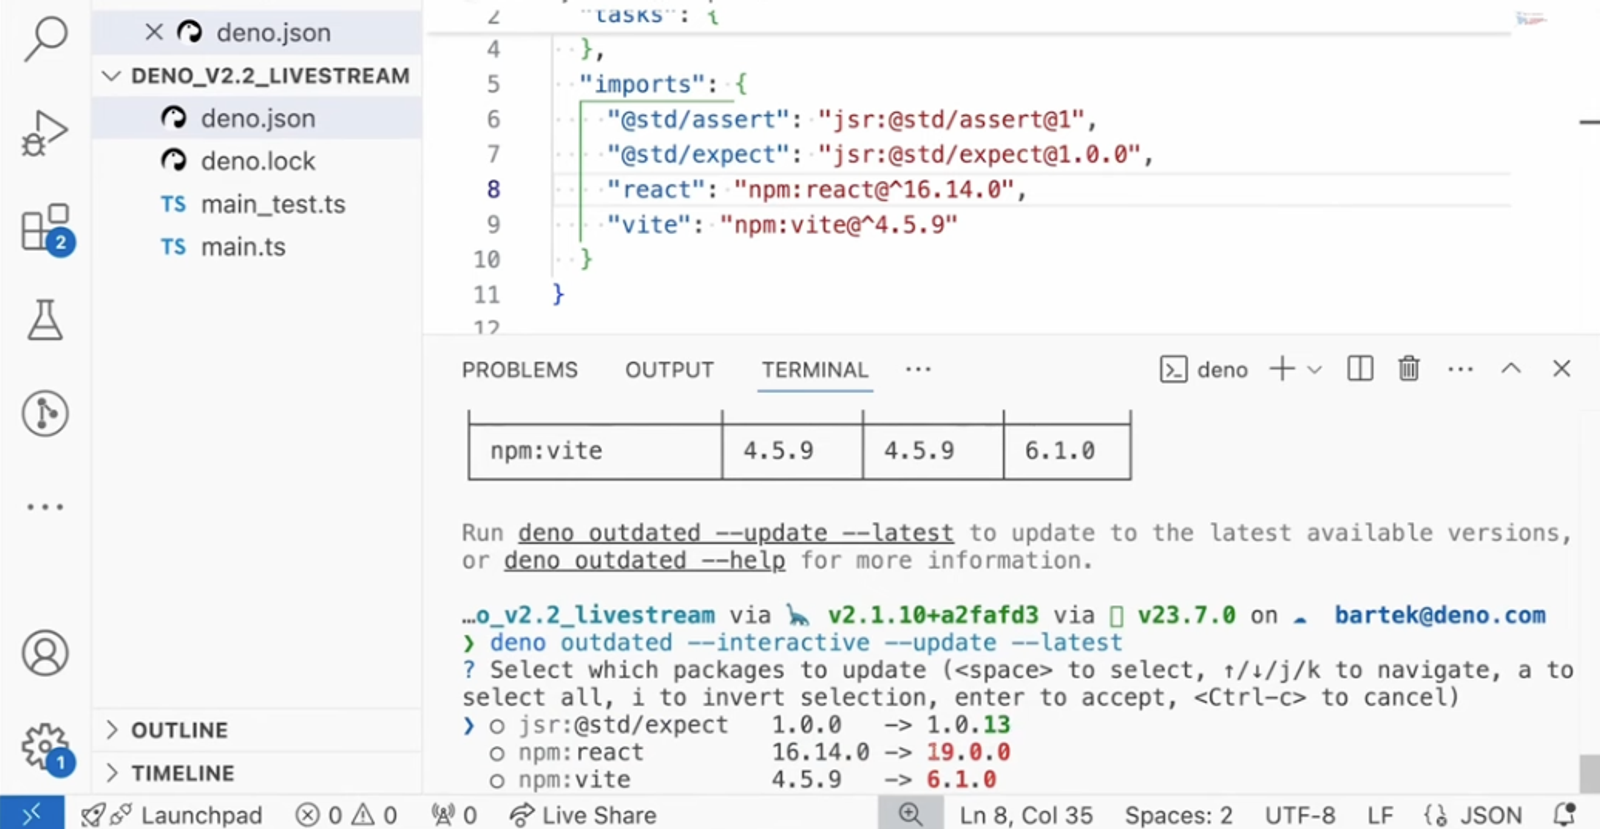1600x829 pixels.
Task: Open the Source Control graph icon
Action: click(x=45, y=413)
